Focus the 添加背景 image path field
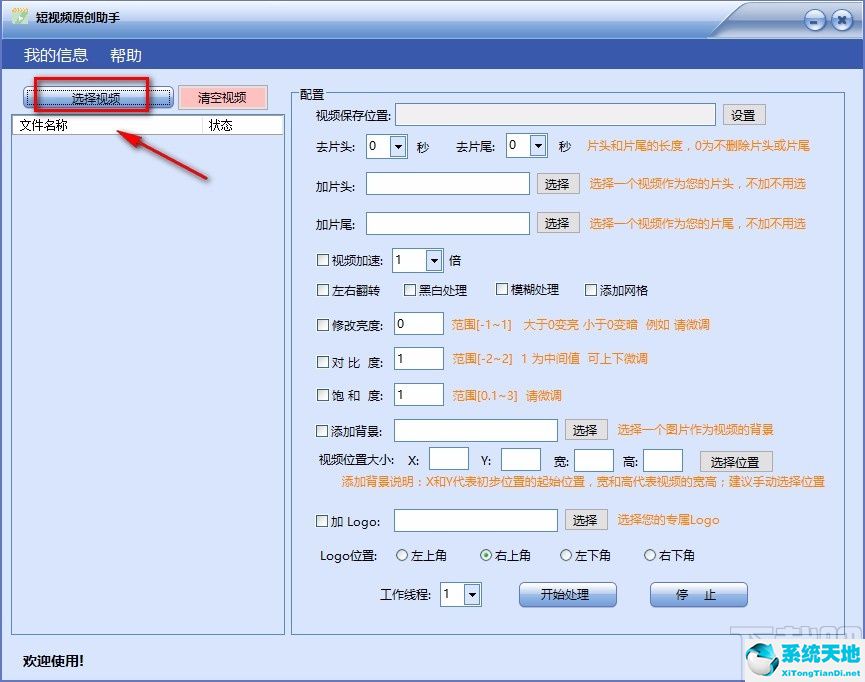Image resolution: width=865 pixels, height=682 pixels. 476,430
